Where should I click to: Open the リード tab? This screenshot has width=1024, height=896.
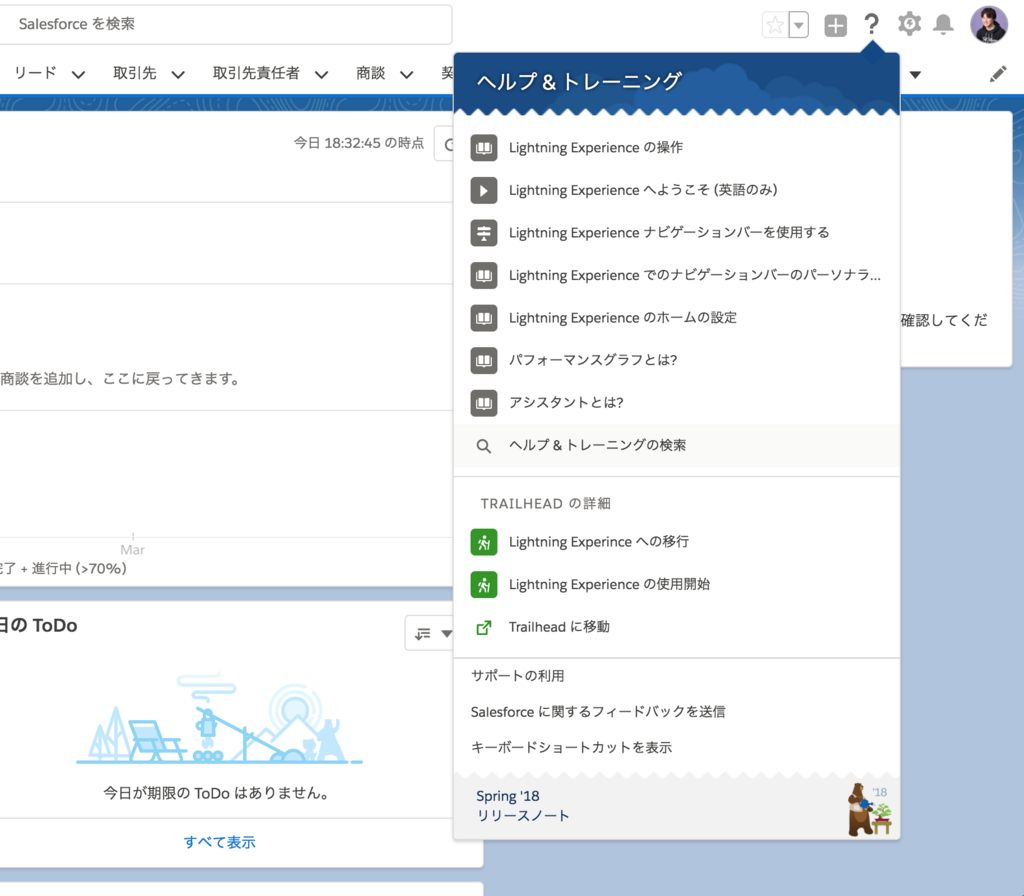[x=35, y=73]
